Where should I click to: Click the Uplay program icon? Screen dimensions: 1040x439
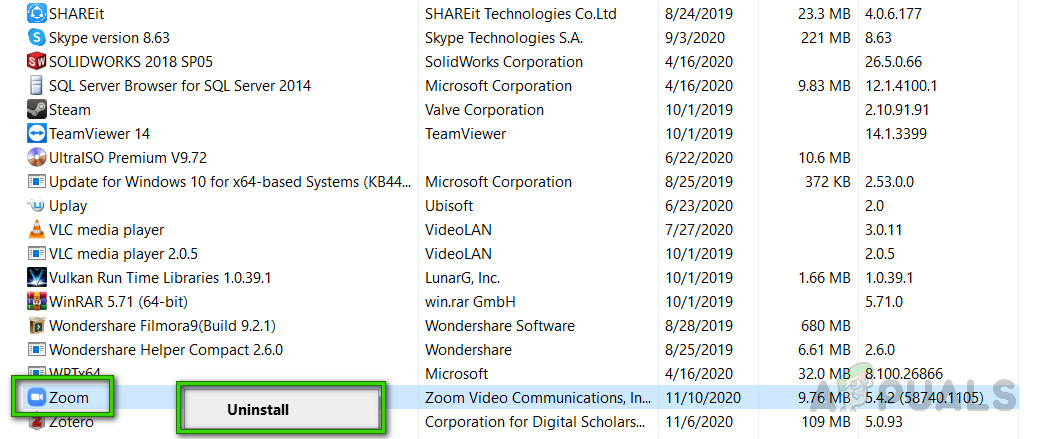[36, 206]
